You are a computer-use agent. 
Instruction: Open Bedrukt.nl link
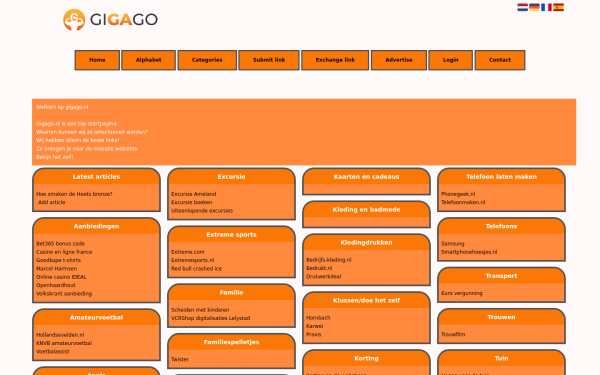point(319,268)
